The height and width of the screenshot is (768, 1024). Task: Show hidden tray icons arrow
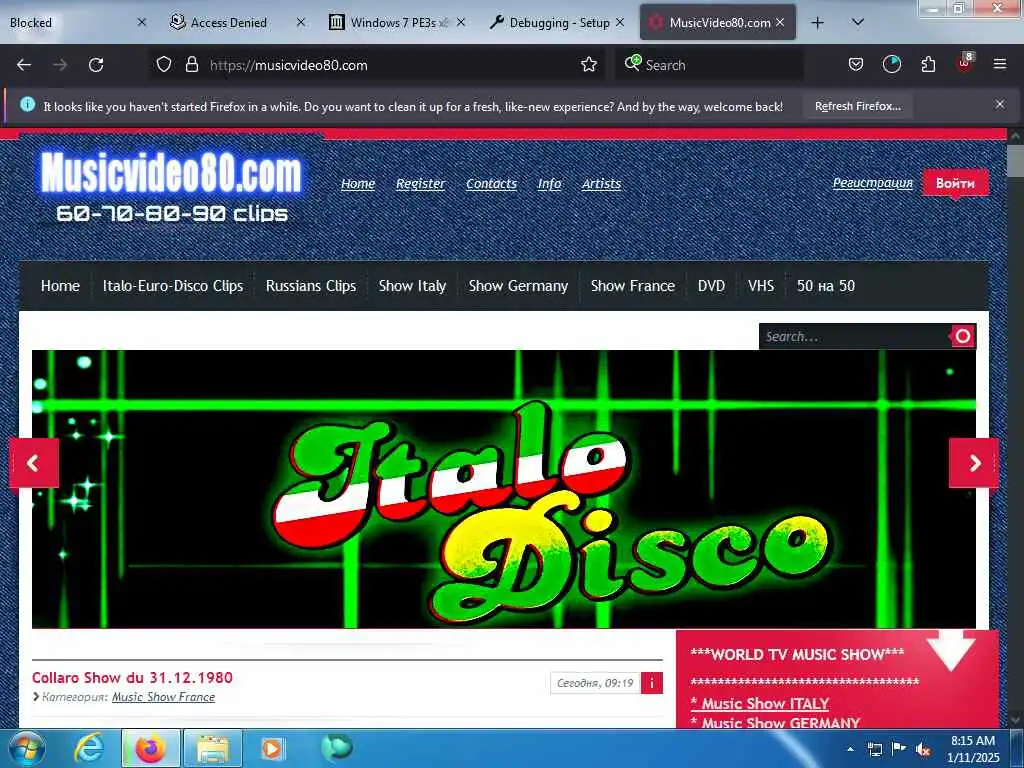(x=850, y=749)
